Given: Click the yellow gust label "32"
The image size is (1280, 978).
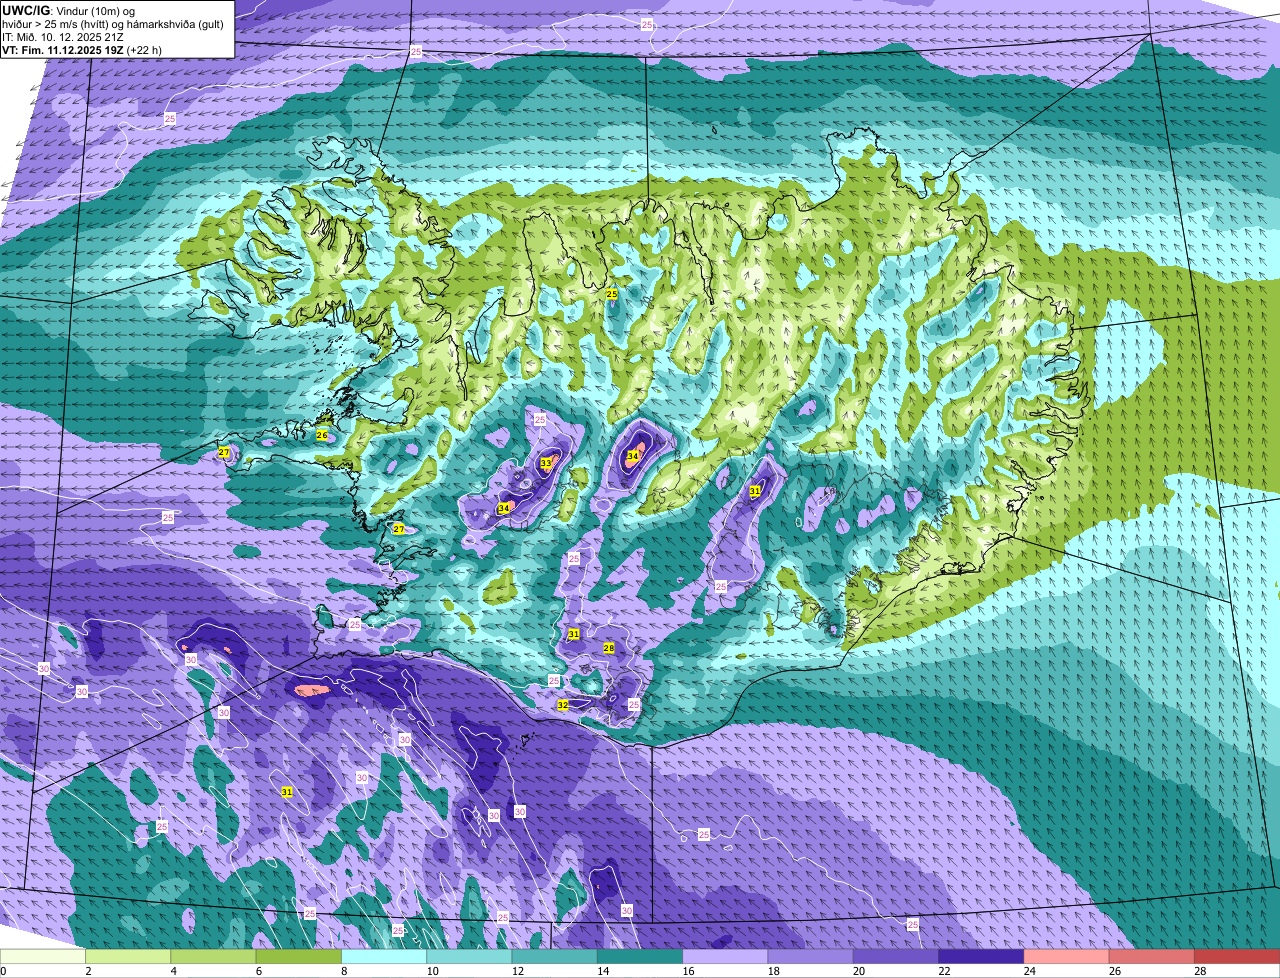Looking at the screenshot, I should (x=563, y=705).
